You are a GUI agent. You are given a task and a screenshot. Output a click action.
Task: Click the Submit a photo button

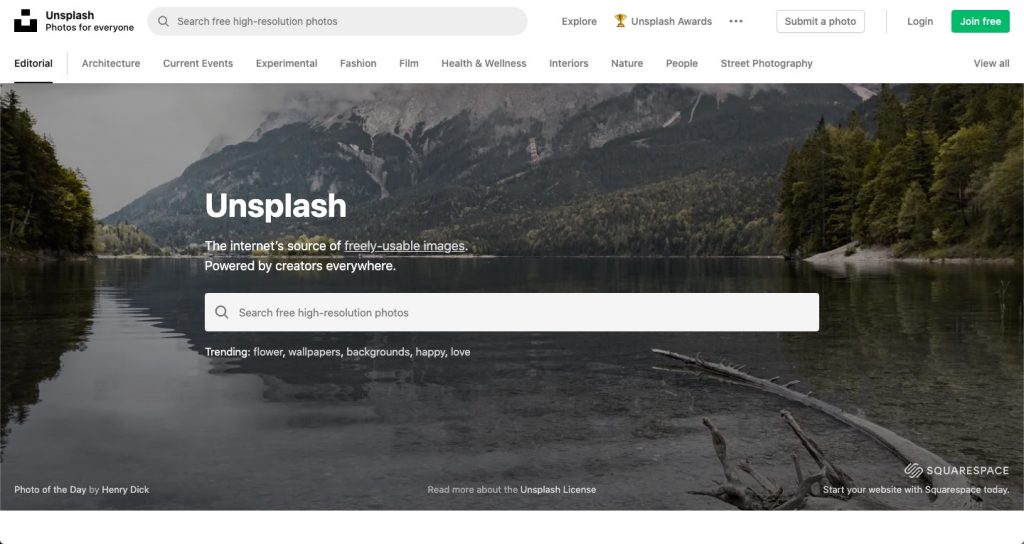coord(820,22)
